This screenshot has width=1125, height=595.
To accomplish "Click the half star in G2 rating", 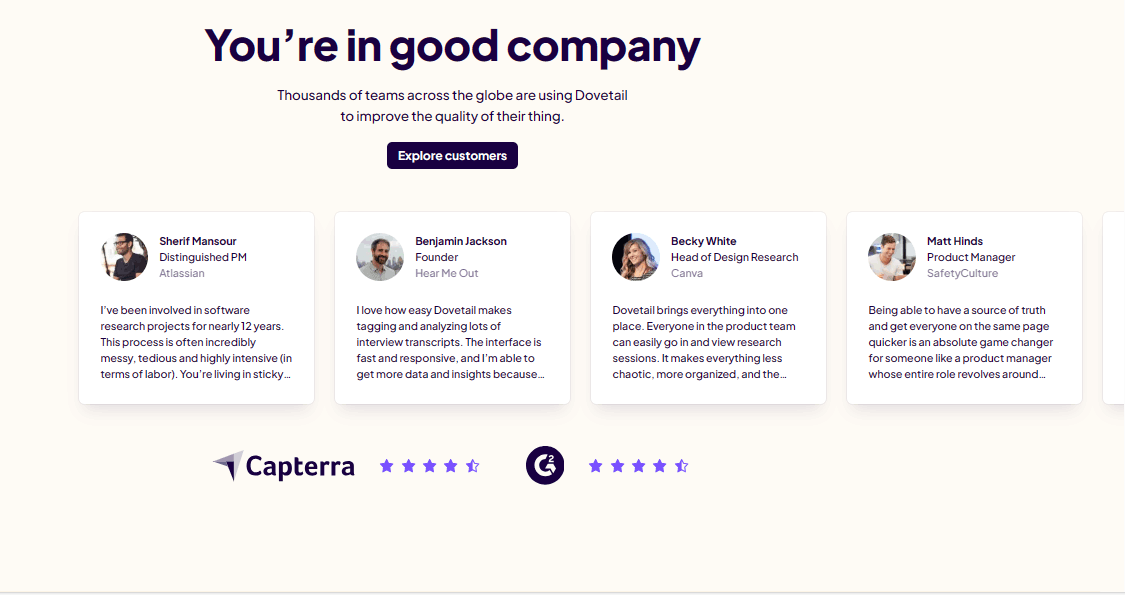I will click(x=682, y=466).
